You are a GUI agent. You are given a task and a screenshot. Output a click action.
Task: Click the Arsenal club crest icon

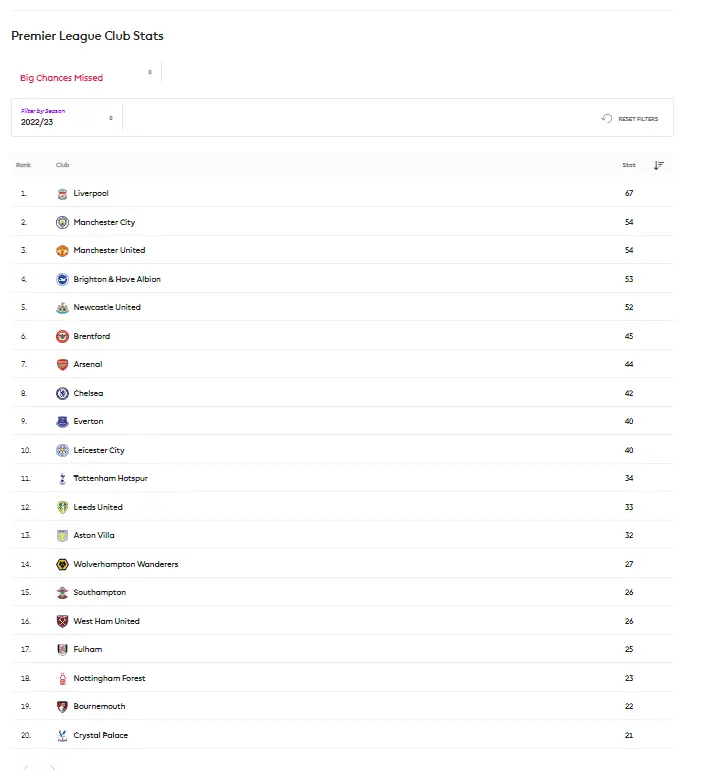(x=62, y=364)
